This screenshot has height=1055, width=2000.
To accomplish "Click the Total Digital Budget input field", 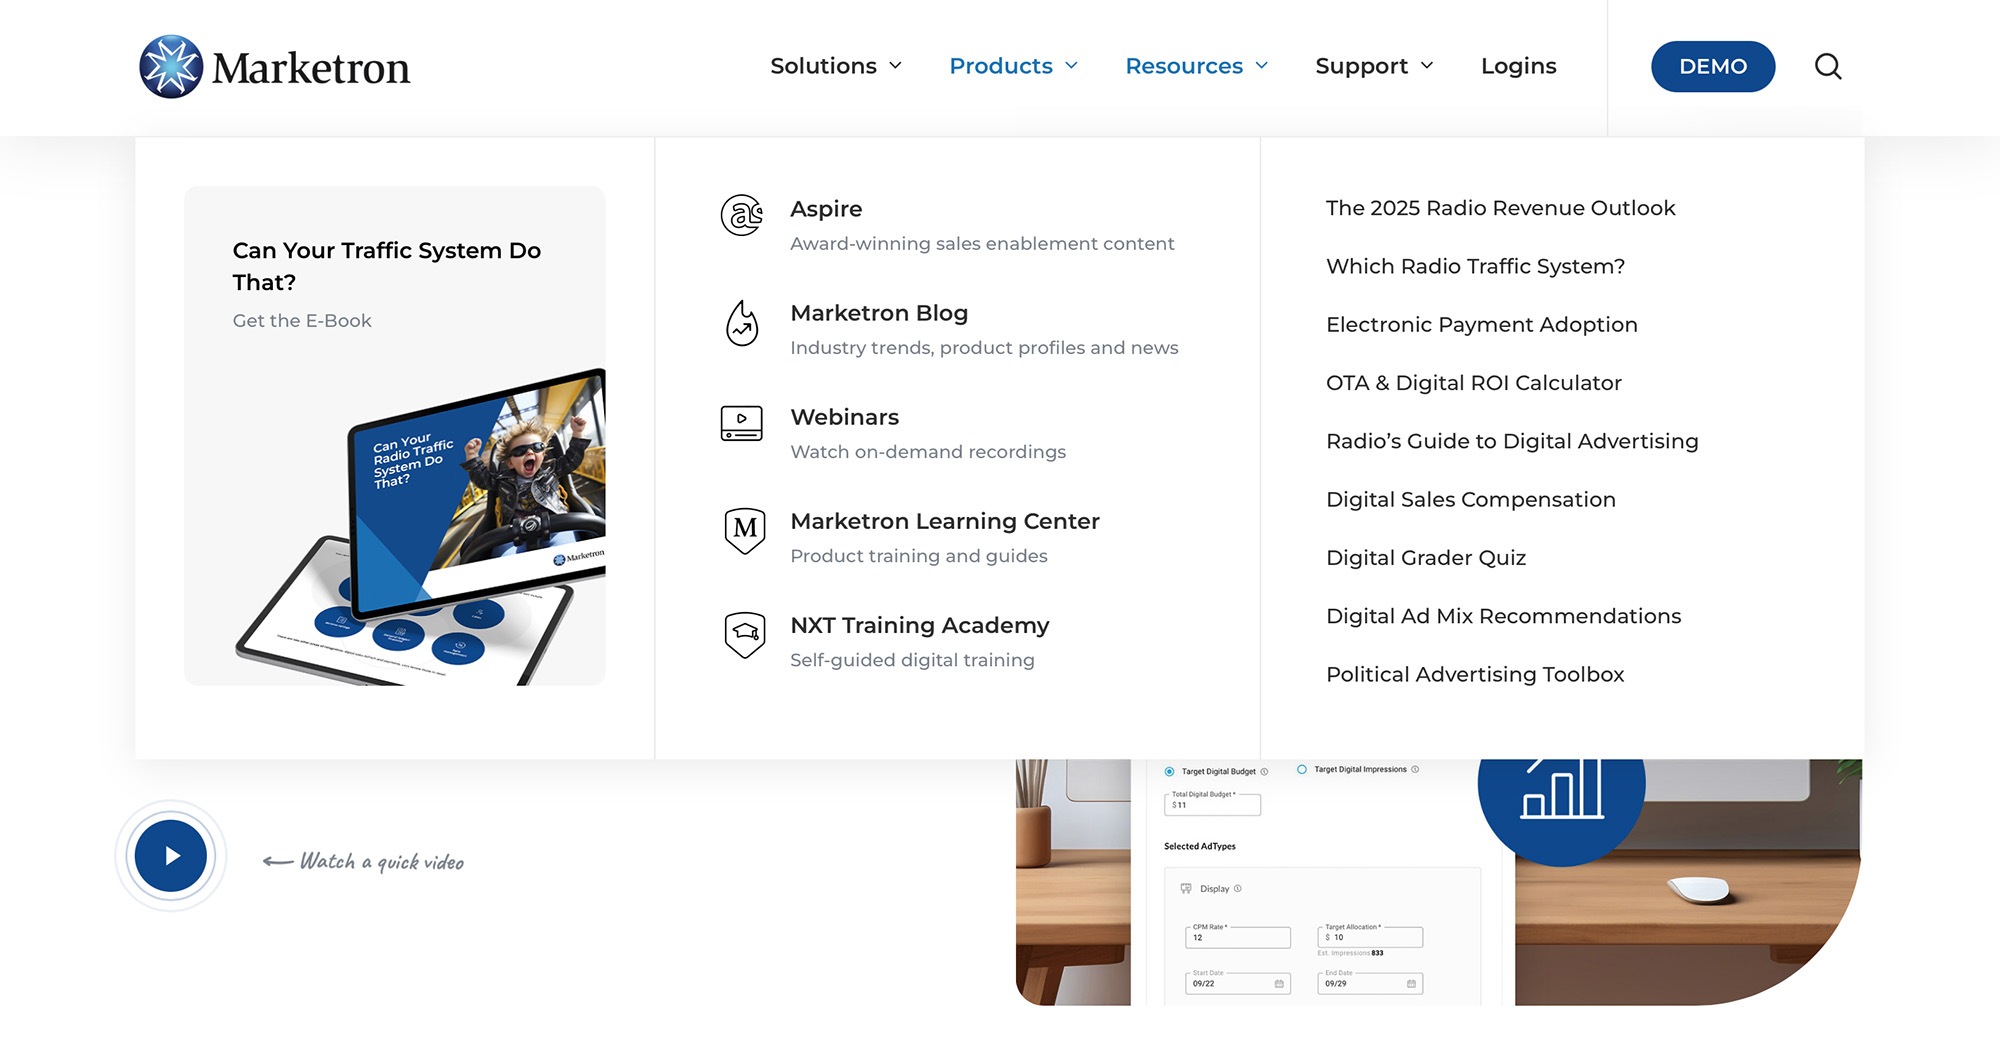I will pyautogui.click(x=1212, y=804).
